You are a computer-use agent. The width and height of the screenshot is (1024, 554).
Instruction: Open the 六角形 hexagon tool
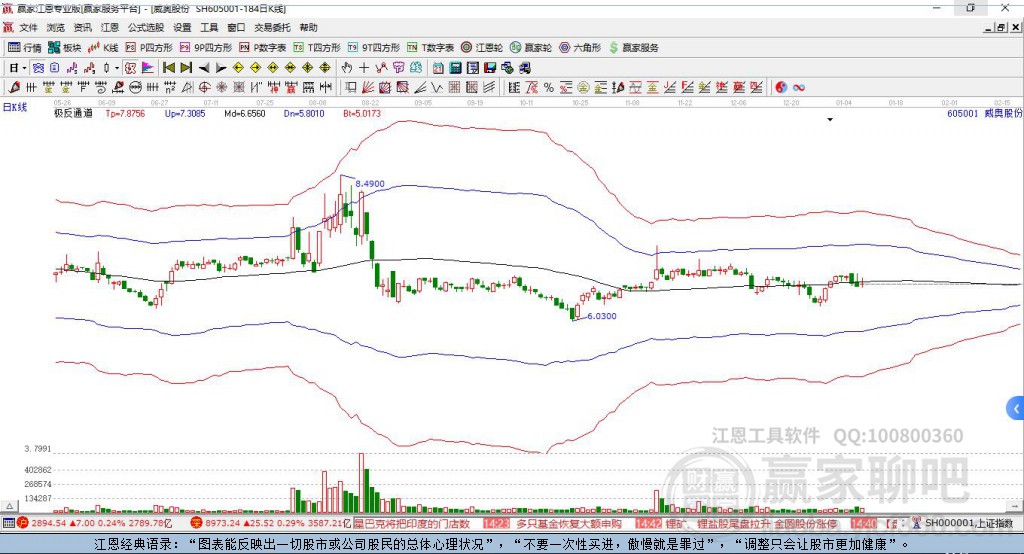pos(580,48)
